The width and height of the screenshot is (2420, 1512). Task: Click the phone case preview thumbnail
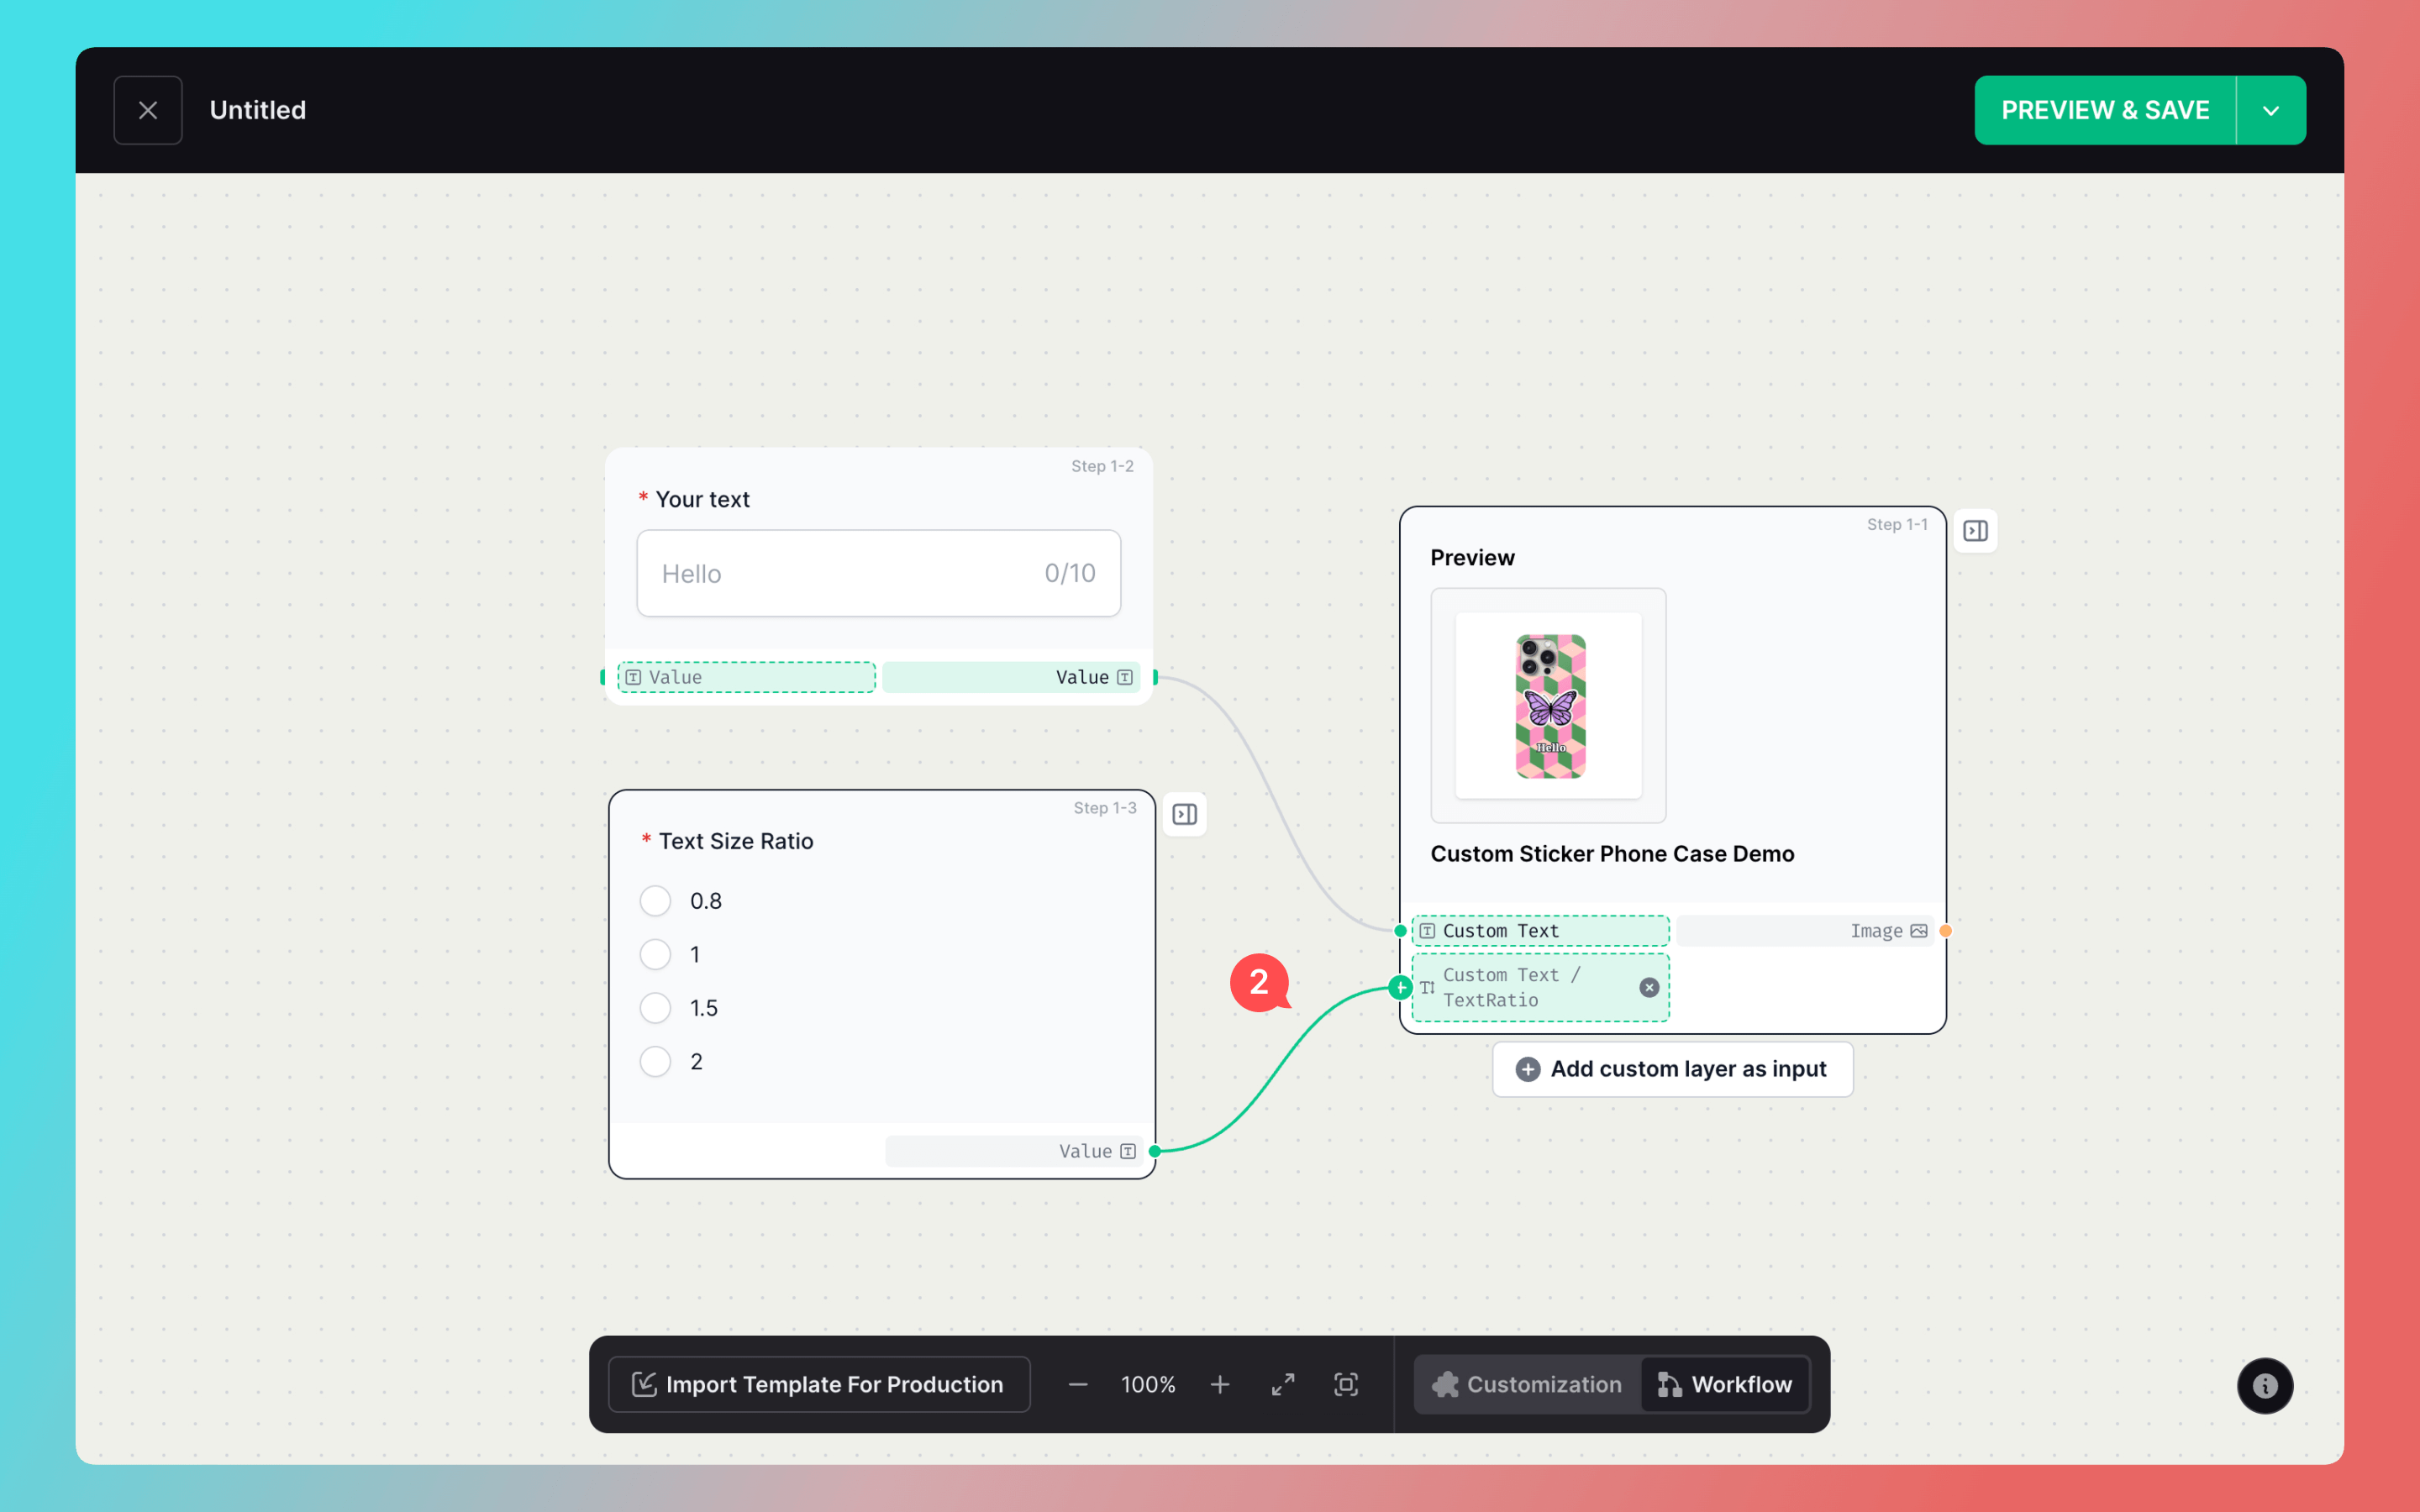click(1548, 706)
